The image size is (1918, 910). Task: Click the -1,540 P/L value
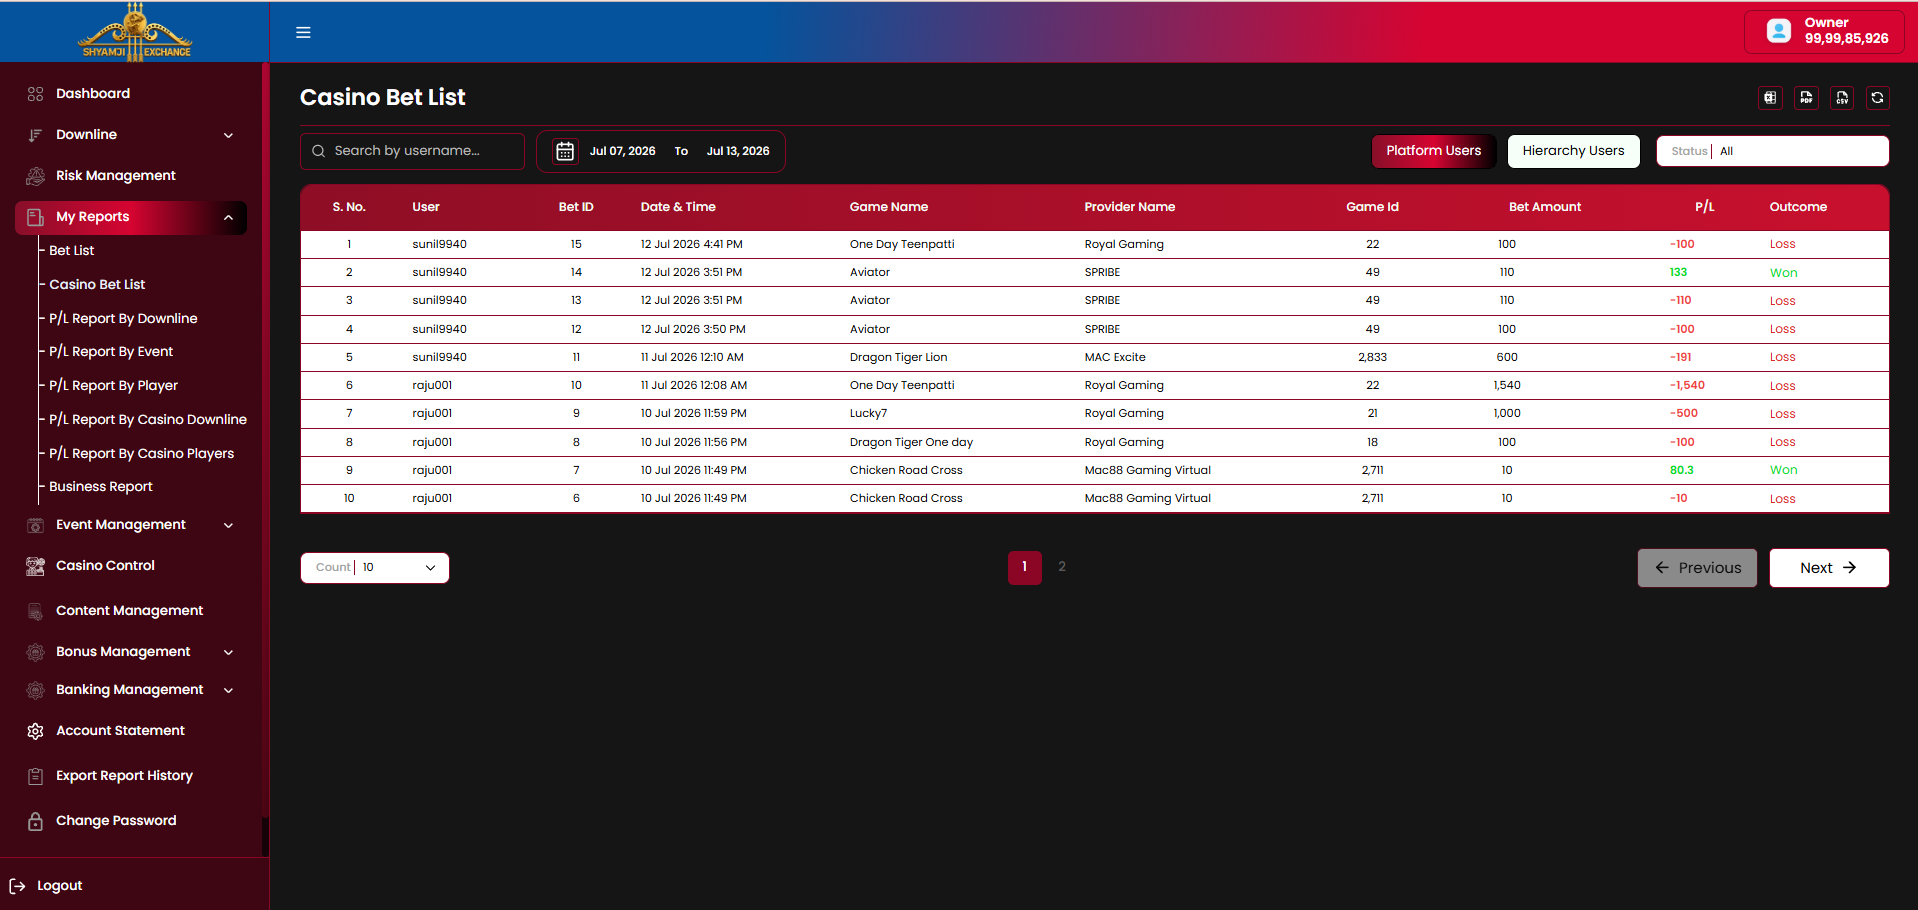(x=1687, y=385)
